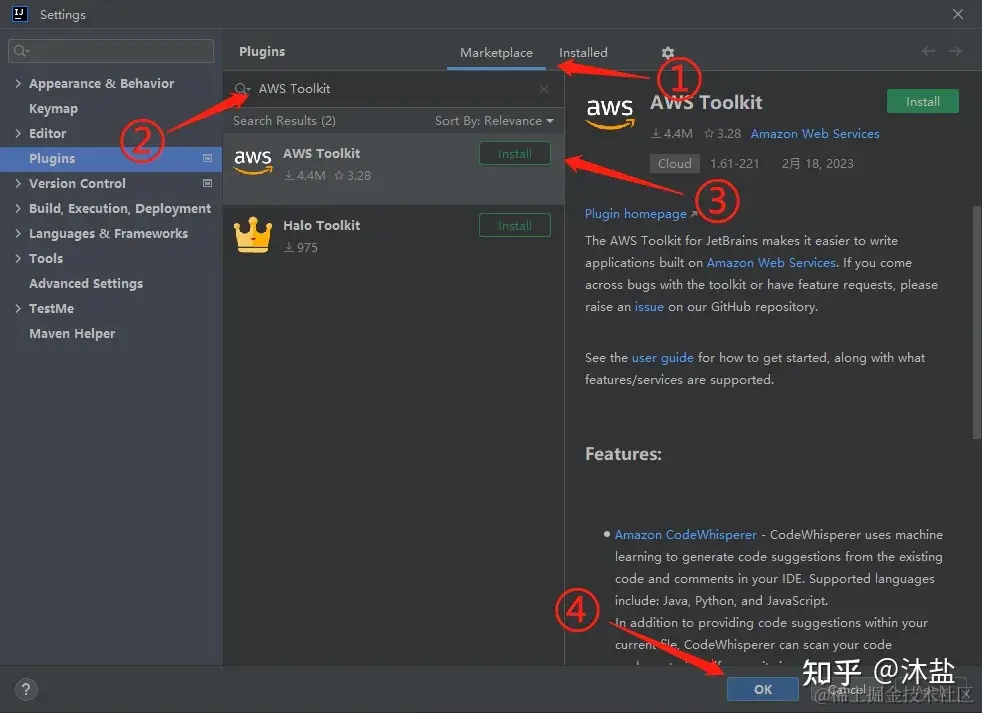Click the IntelliJ logo in the title bar
The height and width of the screenshot is (713, 982).
[x=19, y=14]
